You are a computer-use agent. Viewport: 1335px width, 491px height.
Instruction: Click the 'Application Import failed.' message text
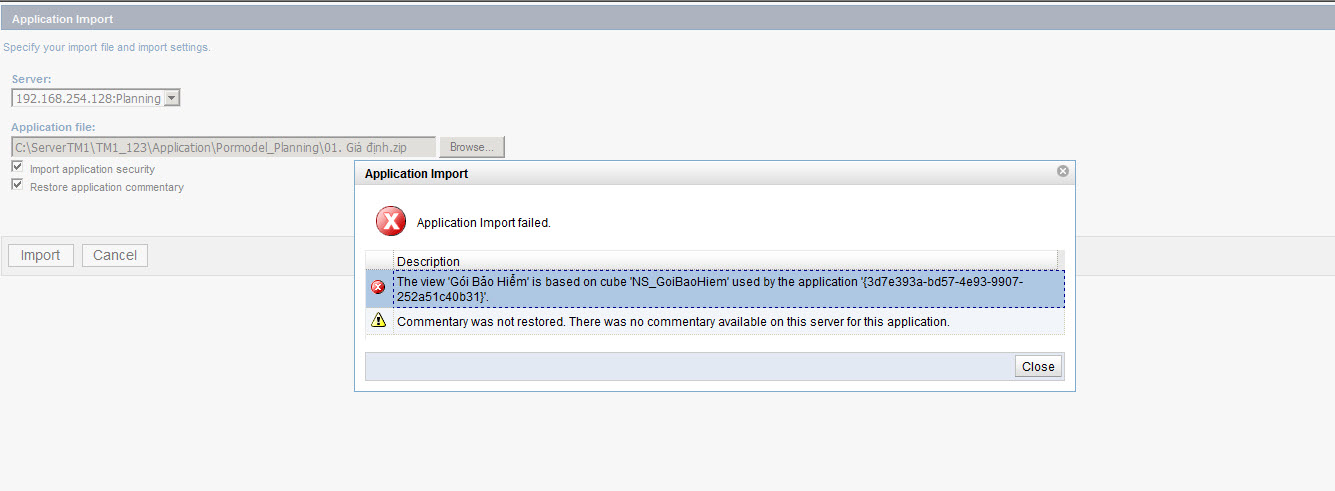483,222
